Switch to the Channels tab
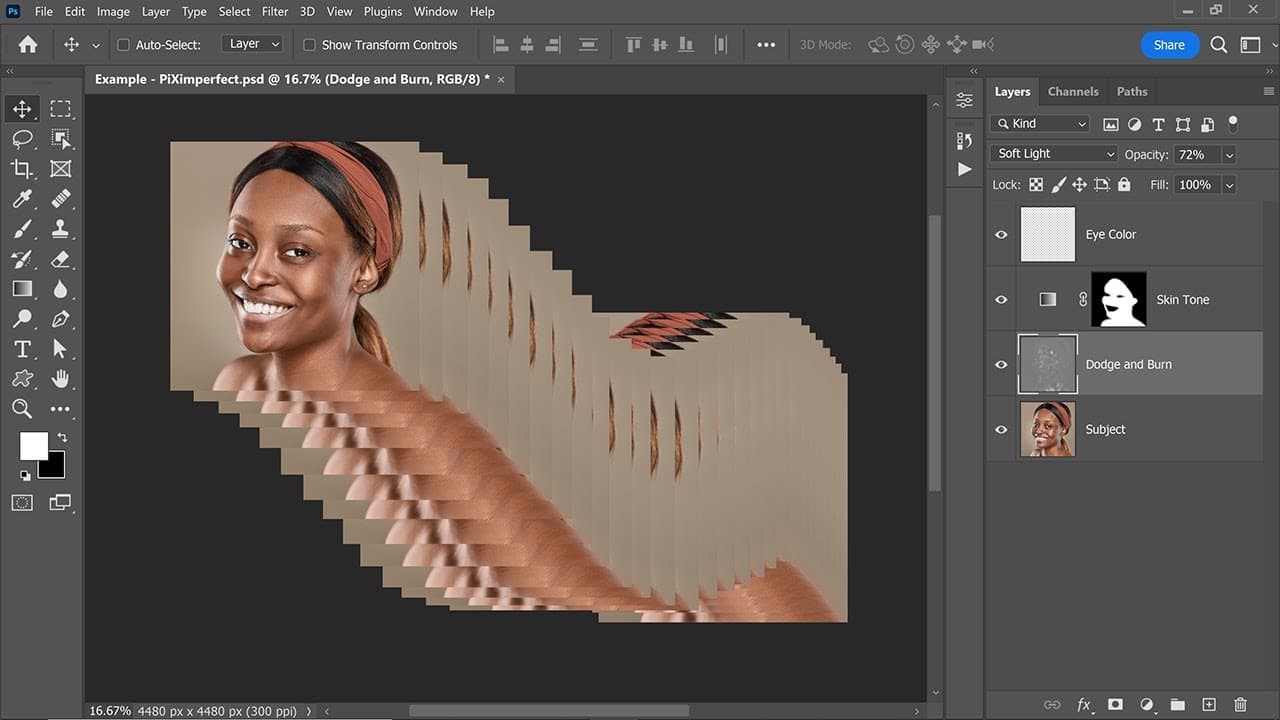Image resolution: width=1280 pixels, height=720 pixels. (x=1073, y=91)
